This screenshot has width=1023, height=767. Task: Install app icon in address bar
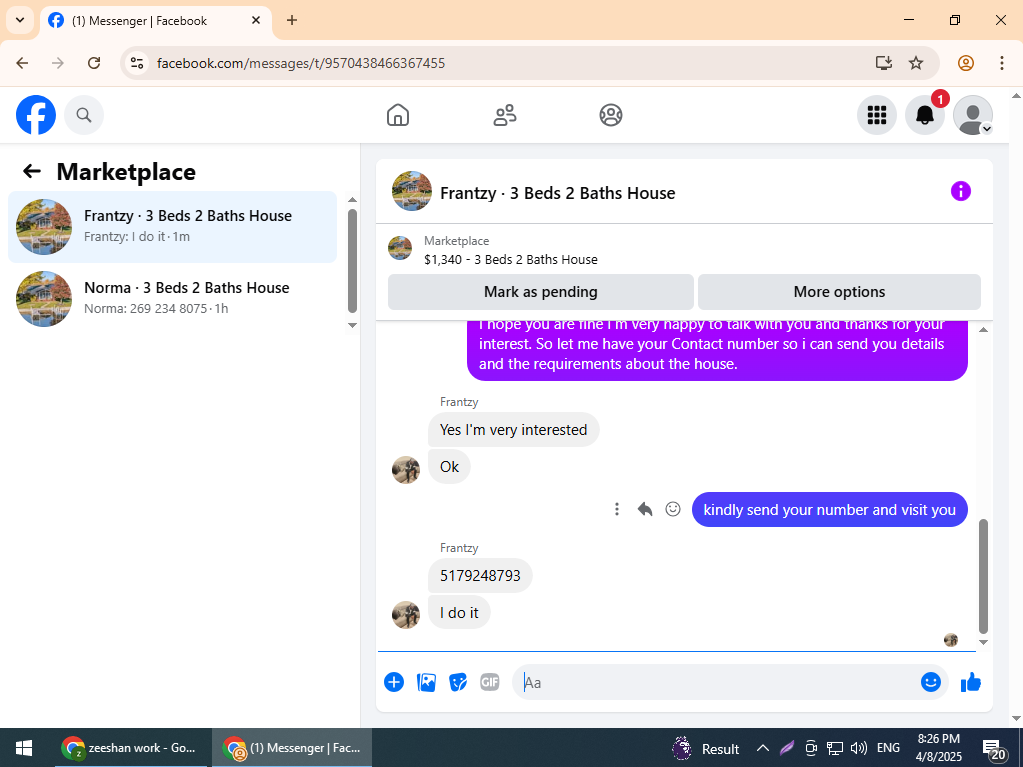tap(883, 63)
